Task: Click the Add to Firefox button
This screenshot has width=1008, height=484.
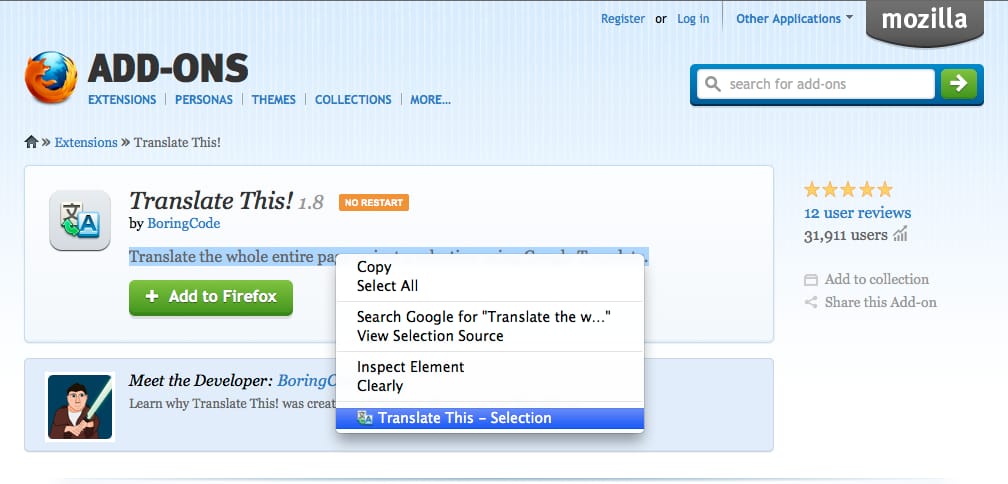Action: tap(211, 297)
